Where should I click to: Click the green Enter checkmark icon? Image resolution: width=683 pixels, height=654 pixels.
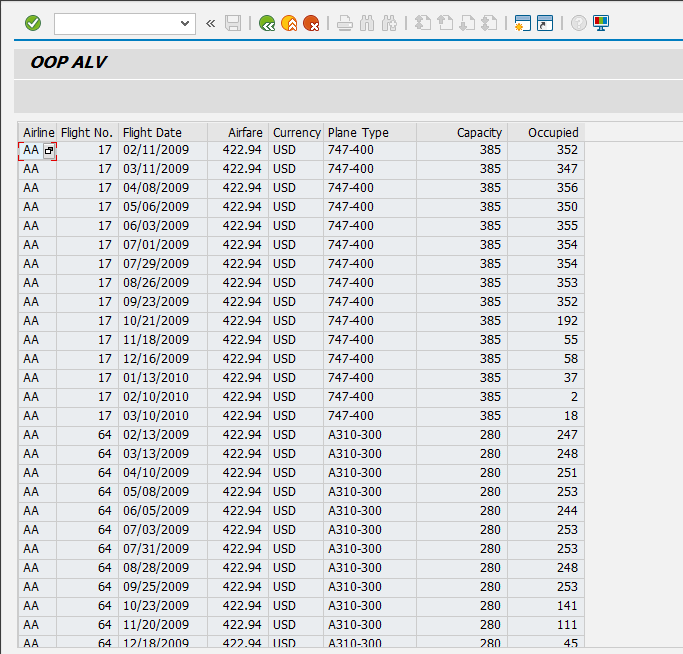click(x=33, y=22)
